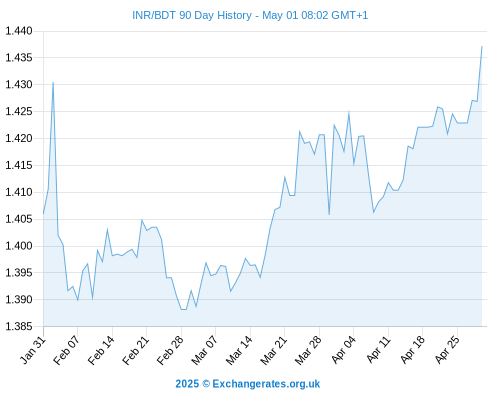Viewport: 495px width, 400px height.
Task: Click the Feb 14 x-axis date label
Action: [101, 350]
